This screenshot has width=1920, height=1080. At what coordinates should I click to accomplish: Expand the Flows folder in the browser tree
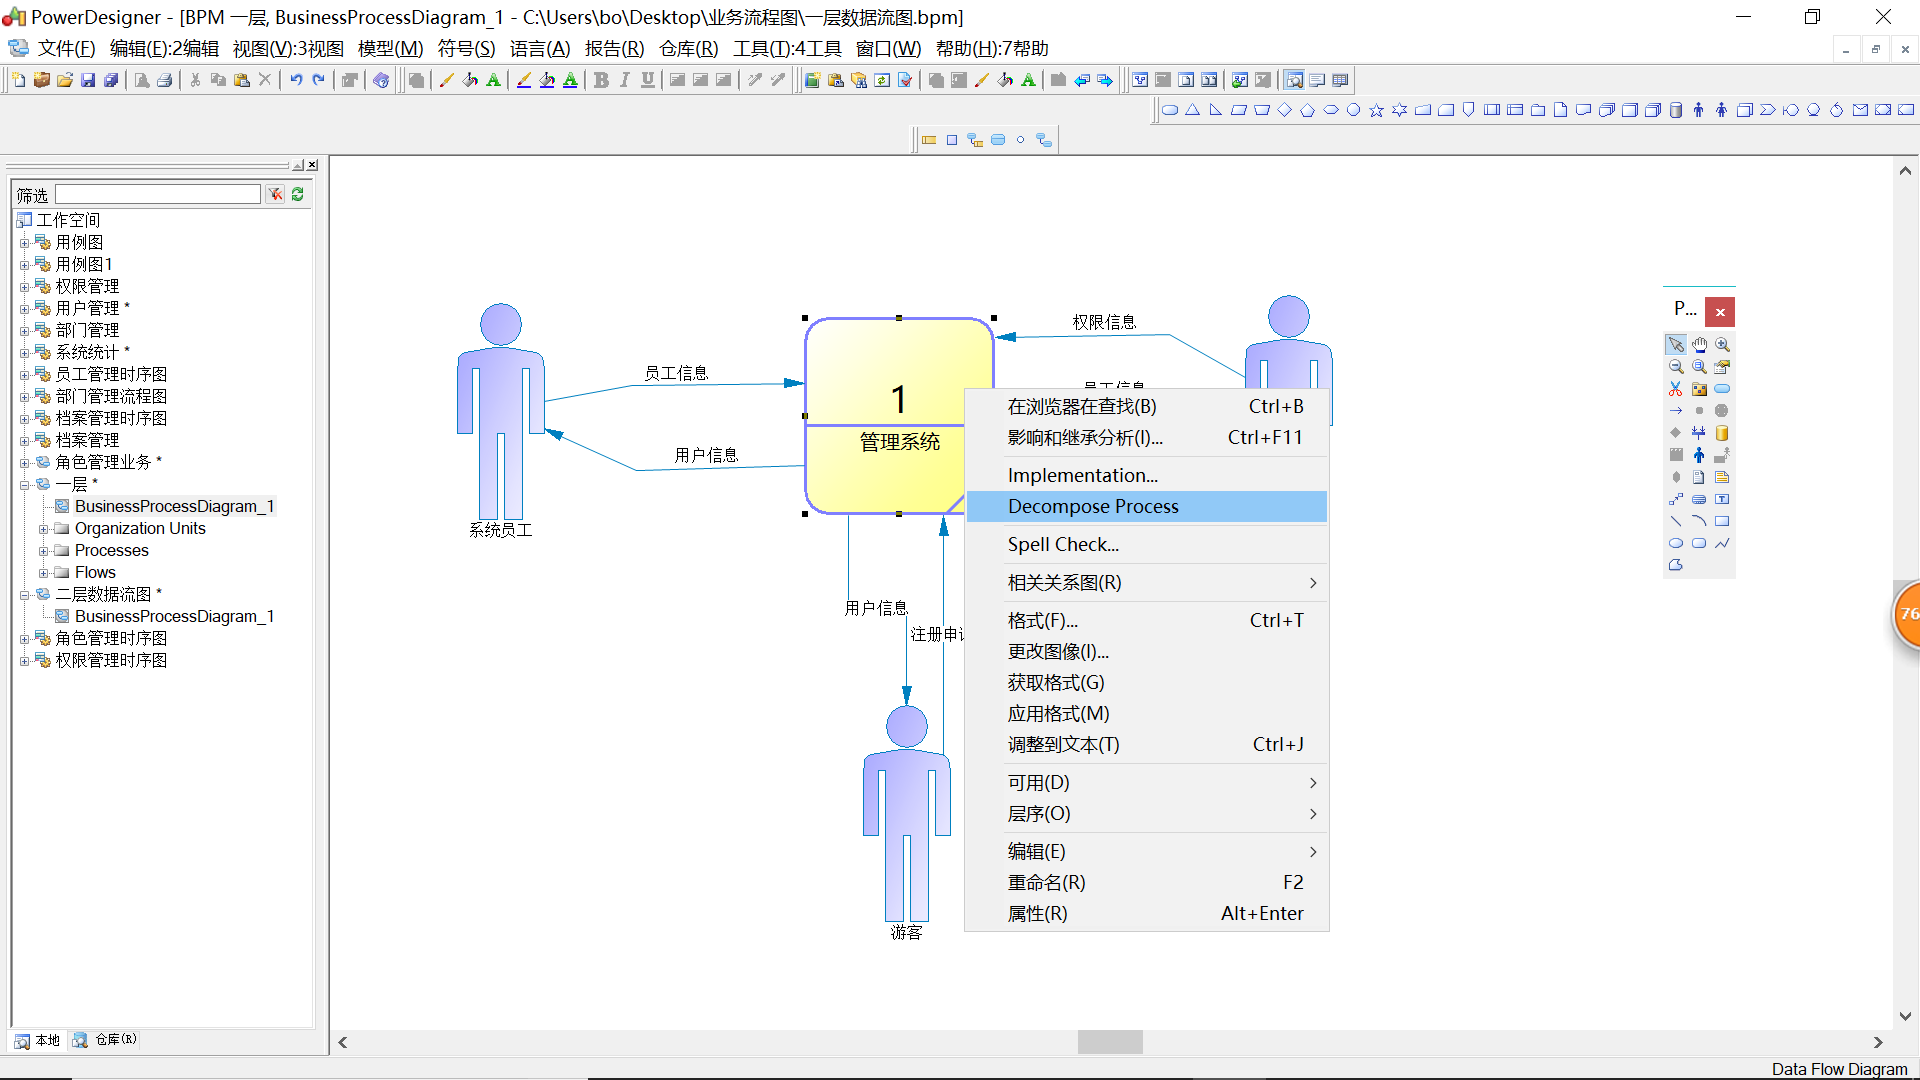pos(43,572)
